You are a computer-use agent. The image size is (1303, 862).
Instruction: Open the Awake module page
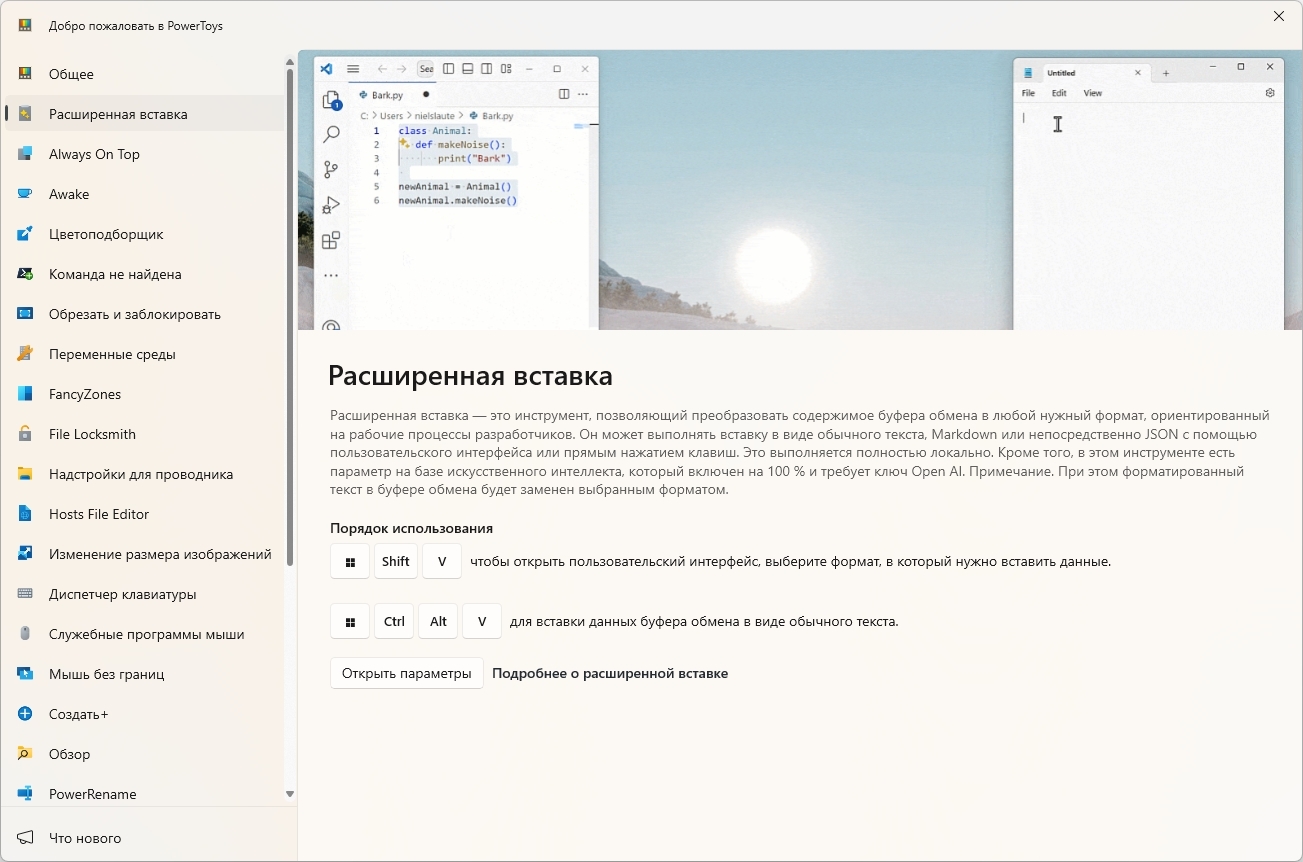click(x=145, y=194)
